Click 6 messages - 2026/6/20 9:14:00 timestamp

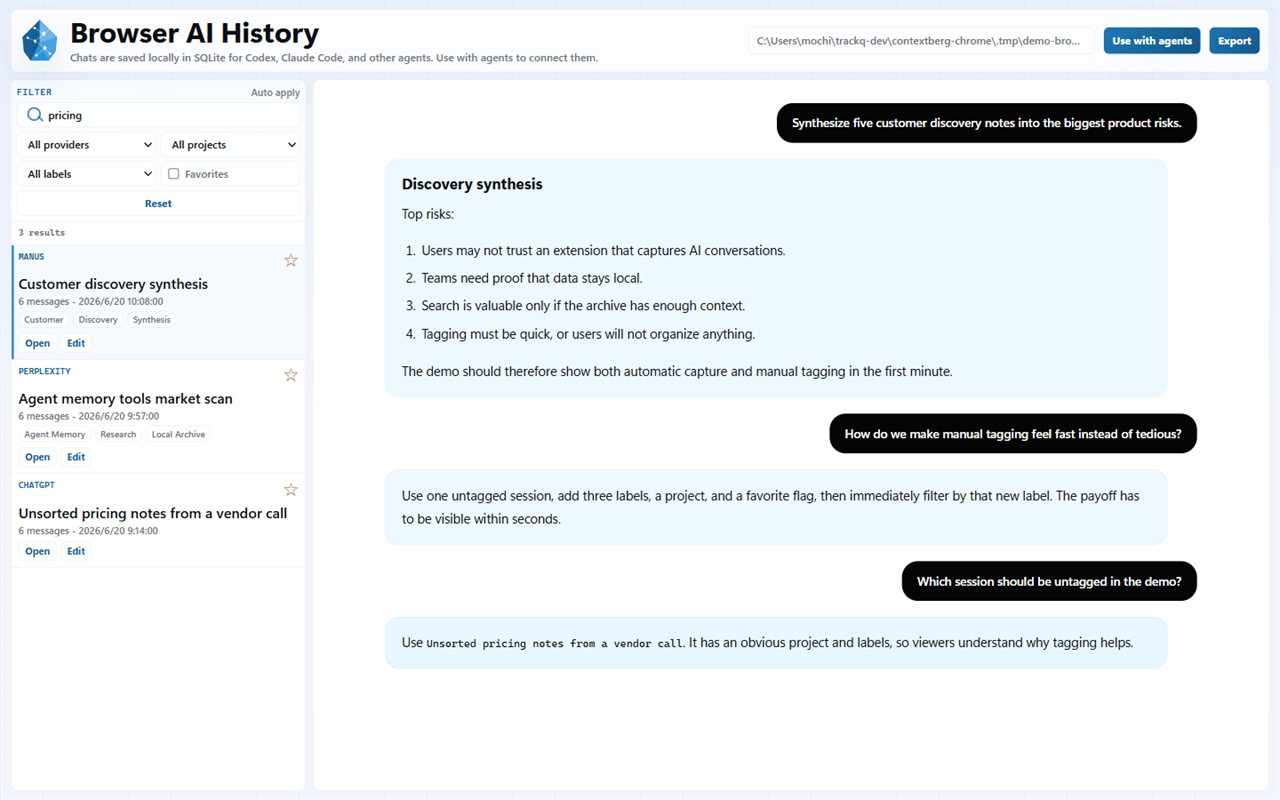[x=88, y=531]
